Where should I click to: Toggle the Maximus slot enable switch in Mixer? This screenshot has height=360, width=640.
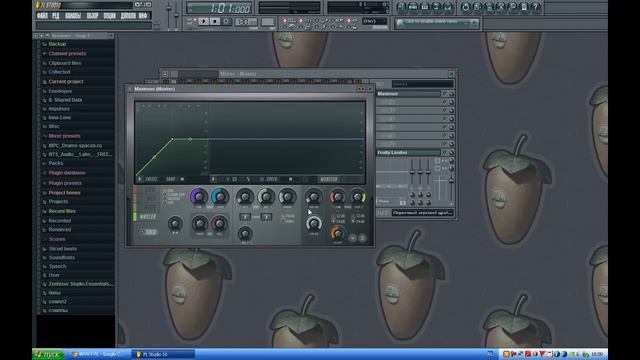(444, 94)
